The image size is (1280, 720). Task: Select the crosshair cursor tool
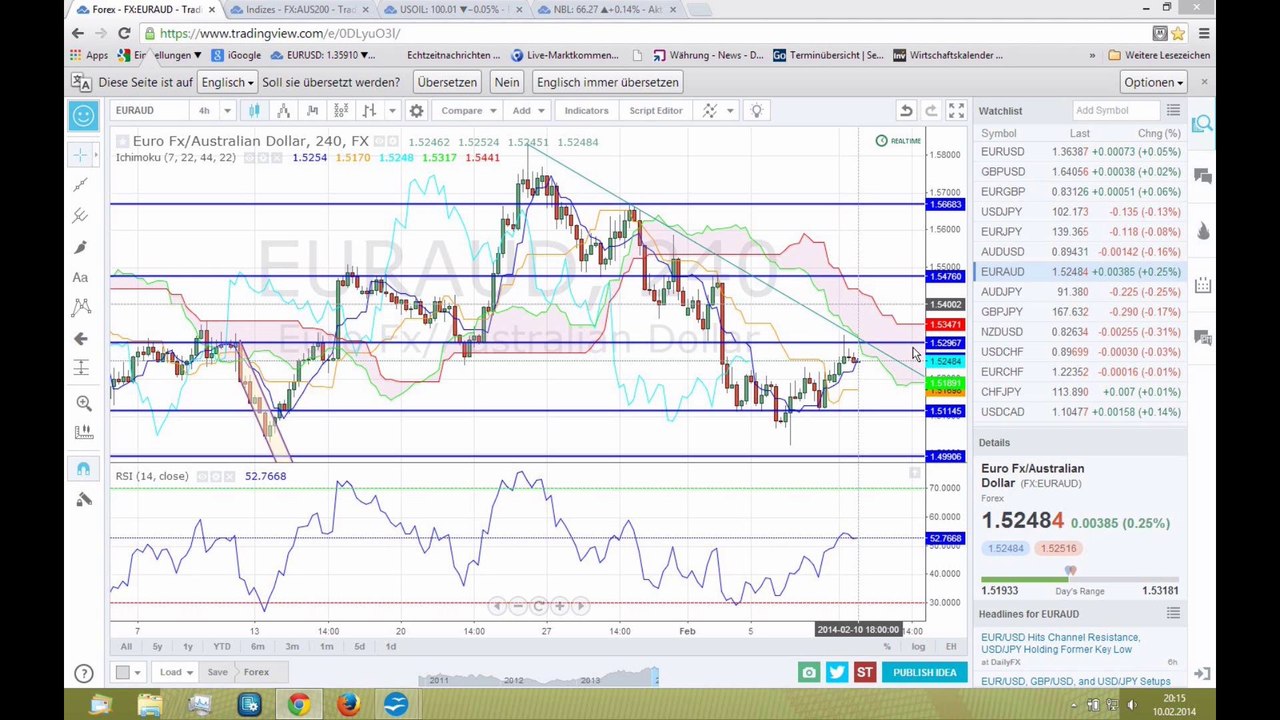82,154
